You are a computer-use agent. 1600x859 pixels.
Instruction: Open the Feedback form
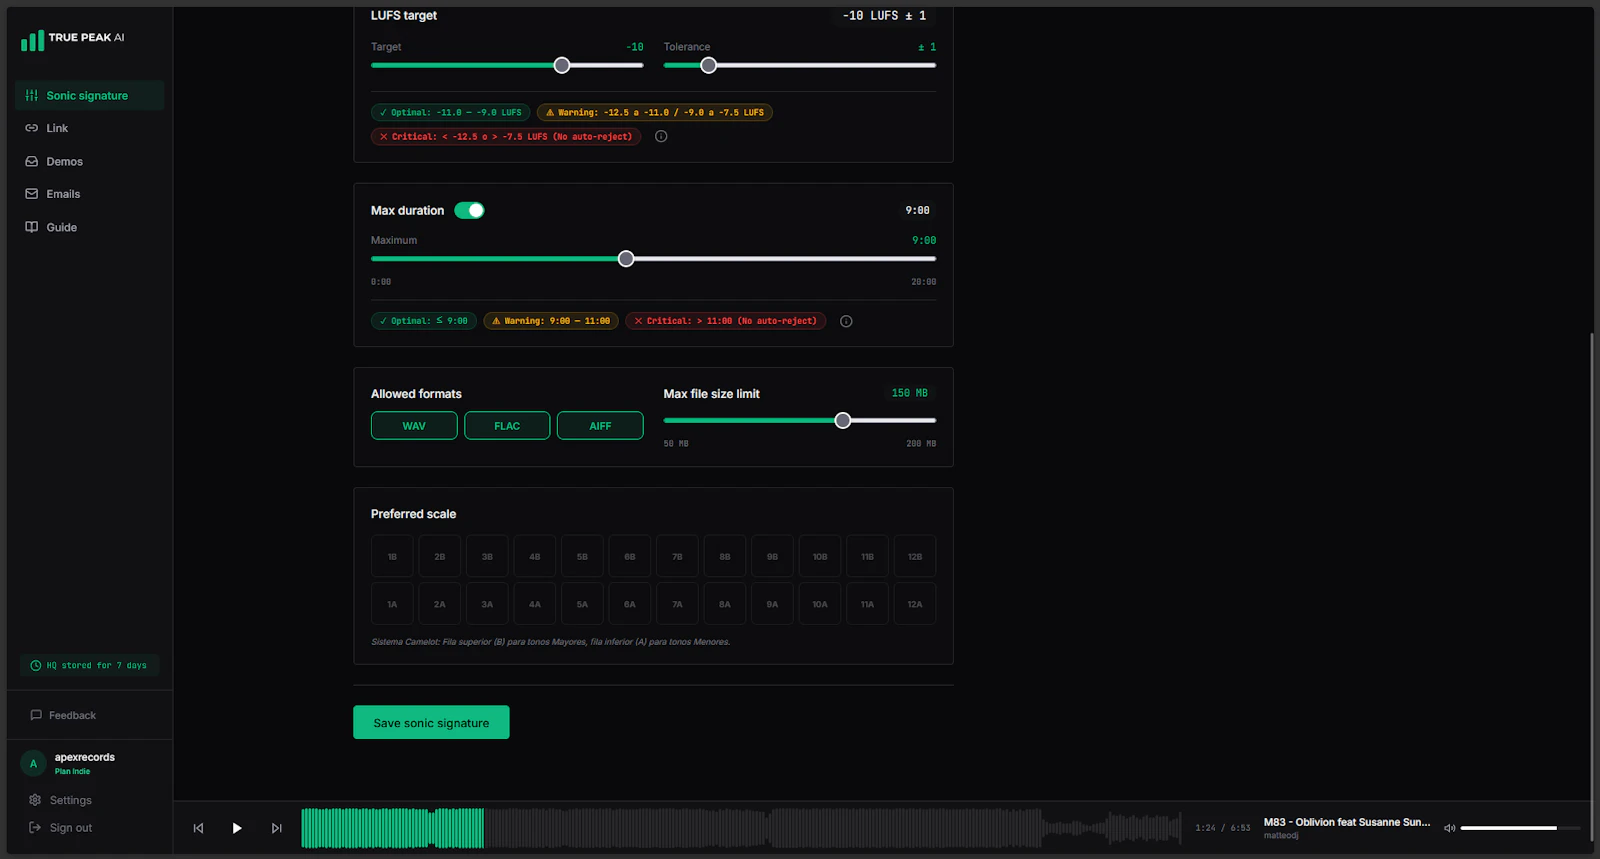(x=63, y=715)
